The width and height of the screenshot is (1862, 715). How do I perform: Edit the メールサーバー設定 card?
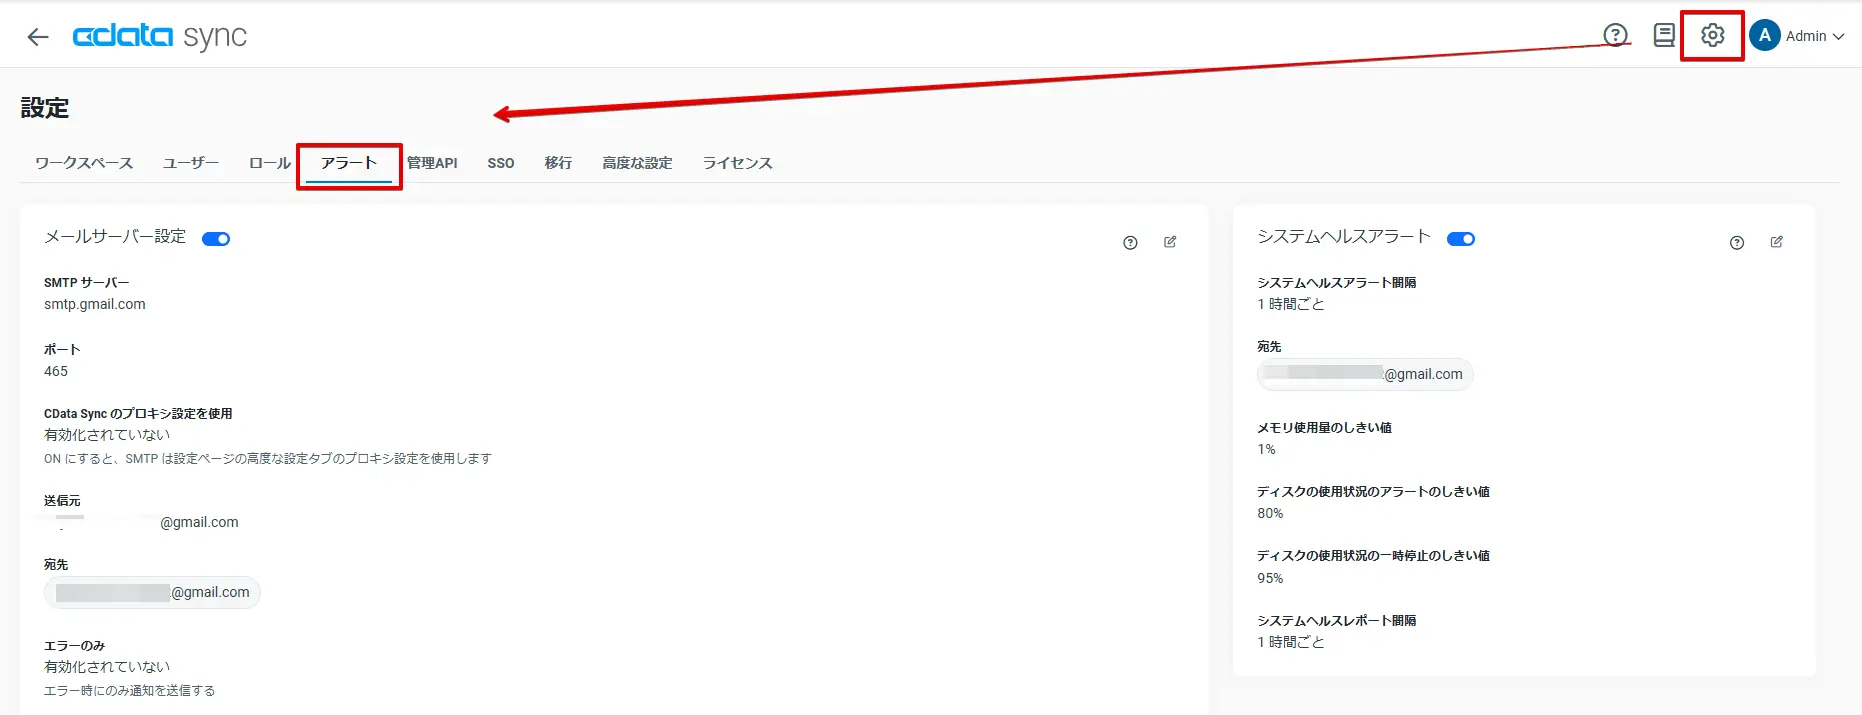1170,242
